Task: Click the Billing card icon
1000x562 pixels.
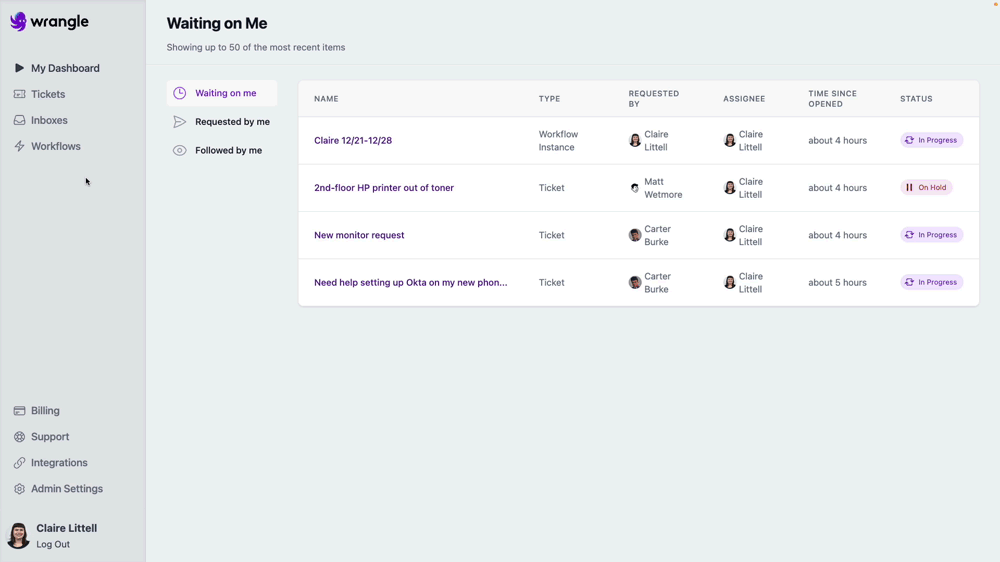Action: 19,411
